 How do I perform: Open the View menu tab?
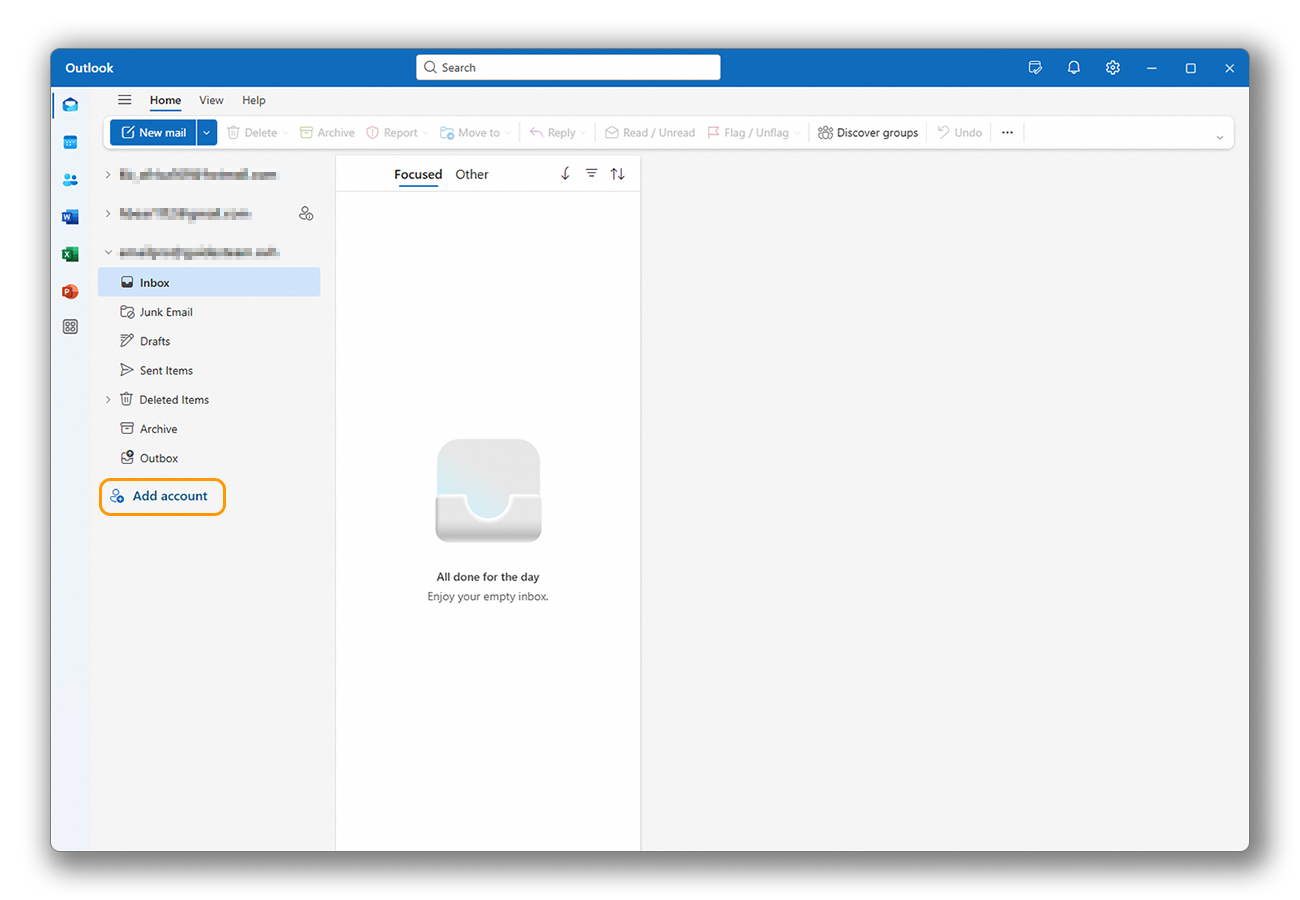pyautogui.click(x=211, y=100)
